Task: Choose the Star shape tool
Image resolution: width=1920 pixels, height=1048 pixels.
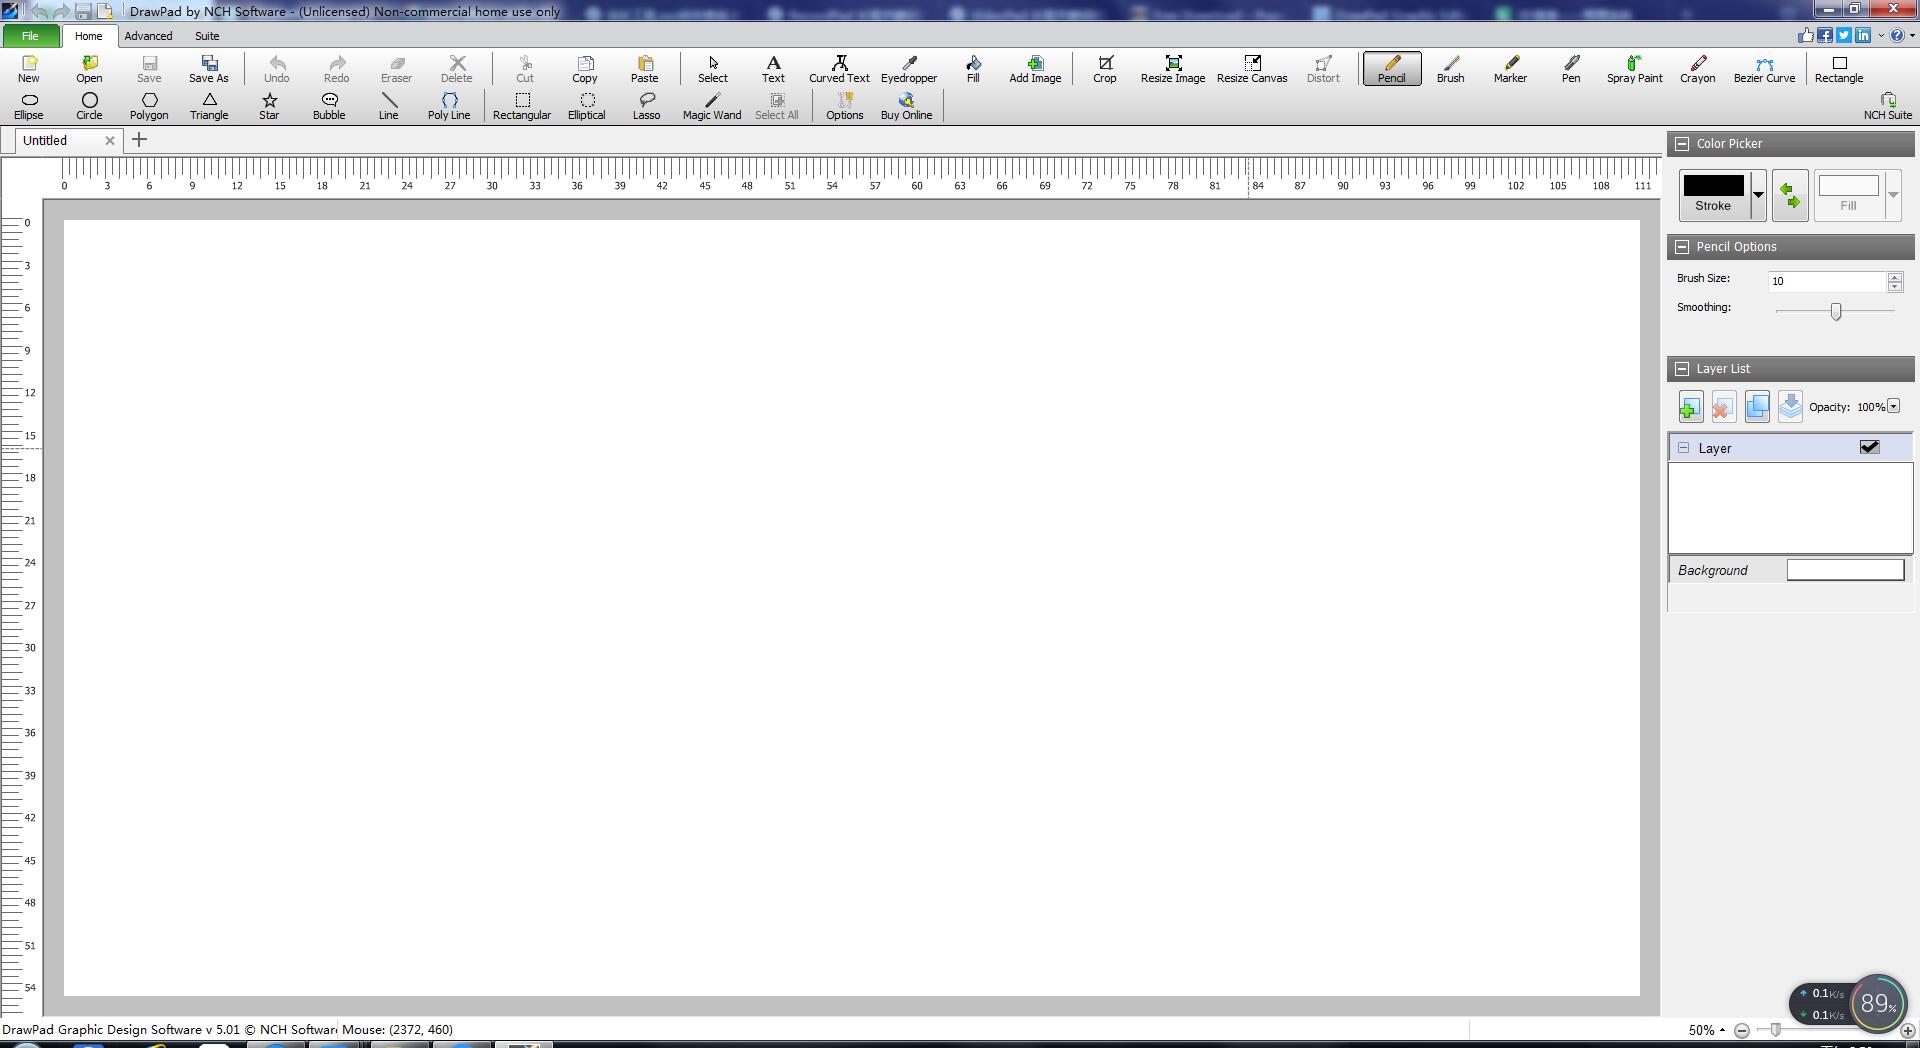Action: (x=268, y=105)
